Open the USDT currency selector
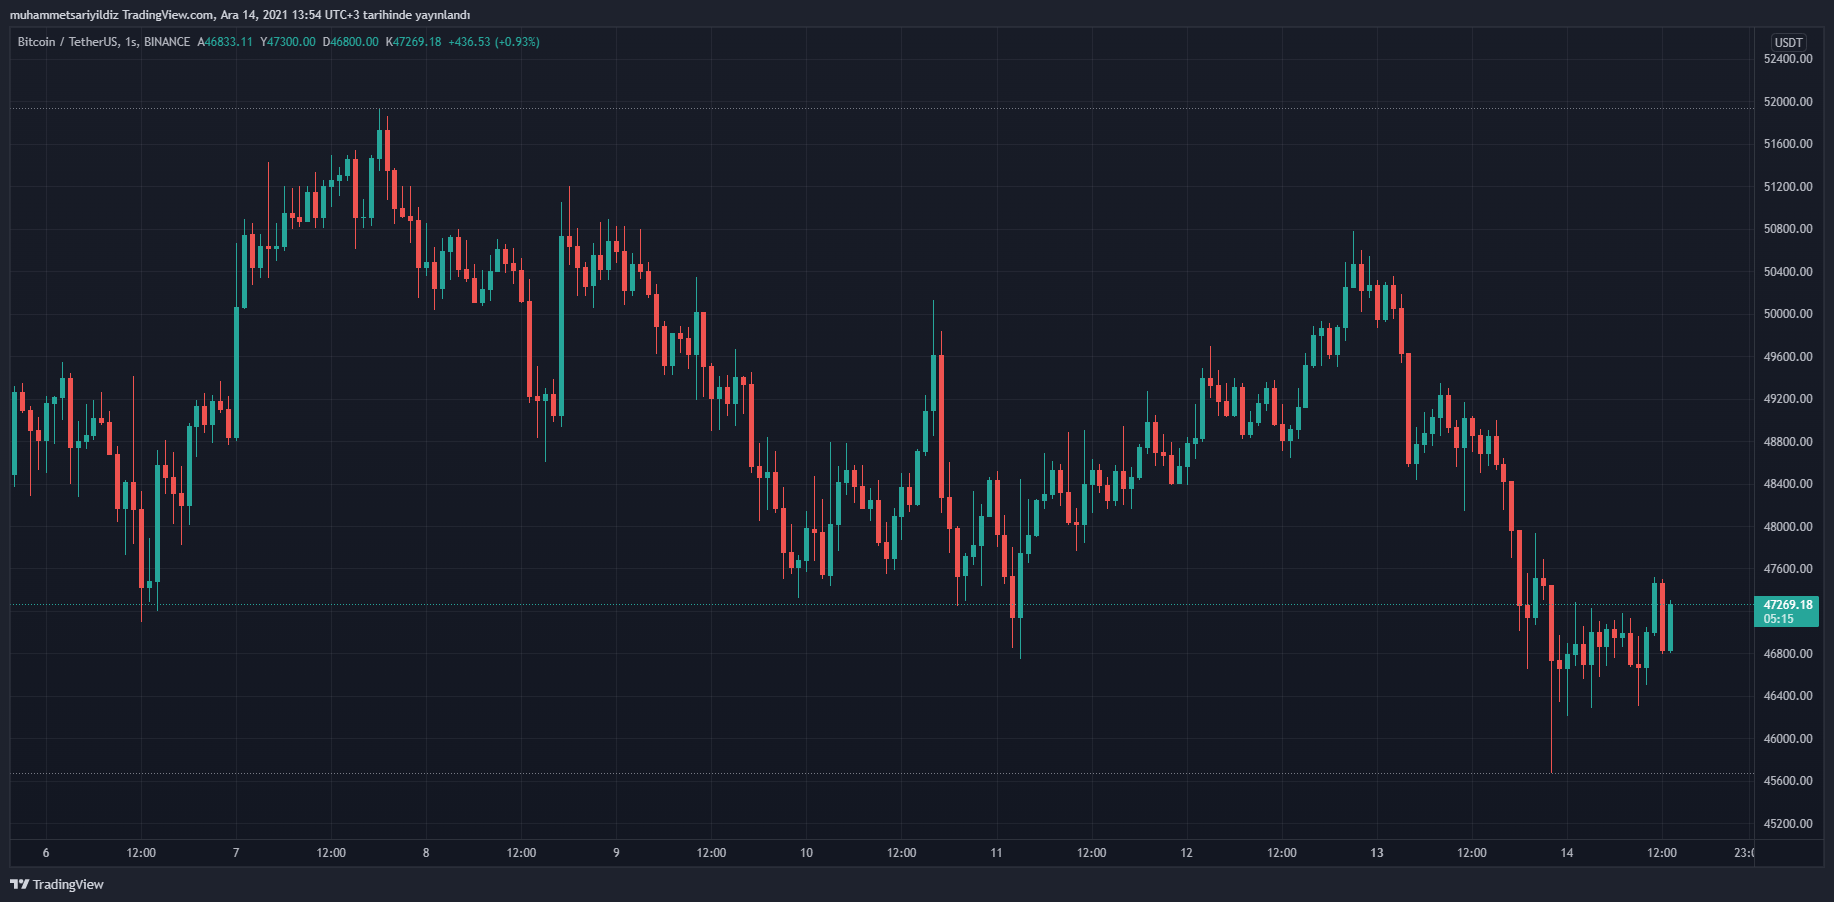 coord(1788,42)
